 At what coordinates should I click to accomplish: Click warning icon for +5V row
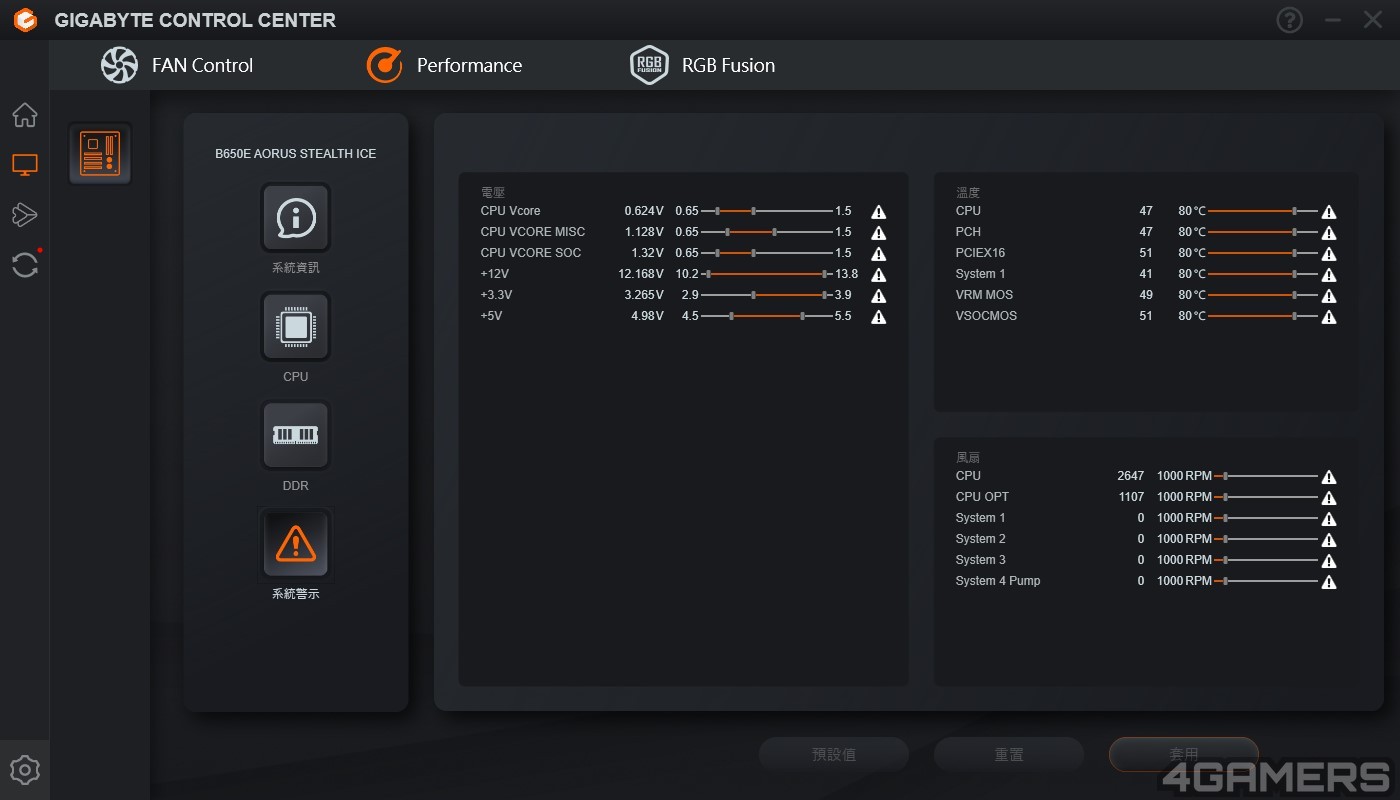879,317
